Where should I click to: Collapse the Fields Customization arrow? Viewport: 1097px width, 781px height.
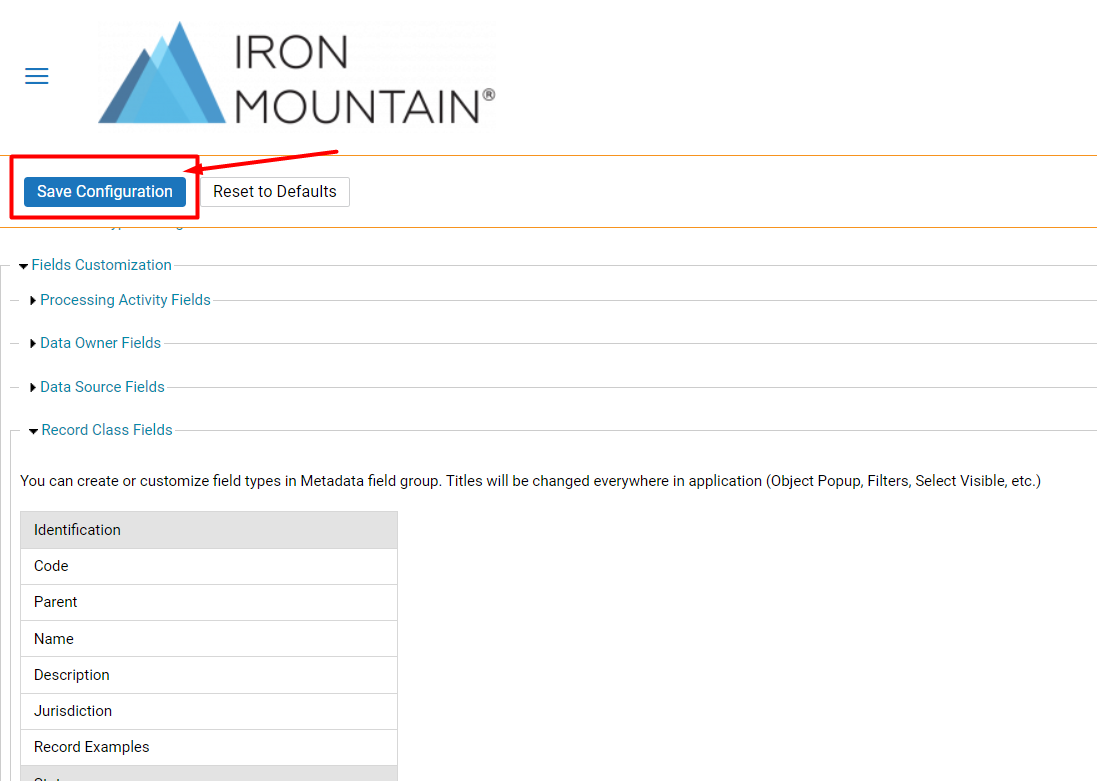click(x=24, y=266)
